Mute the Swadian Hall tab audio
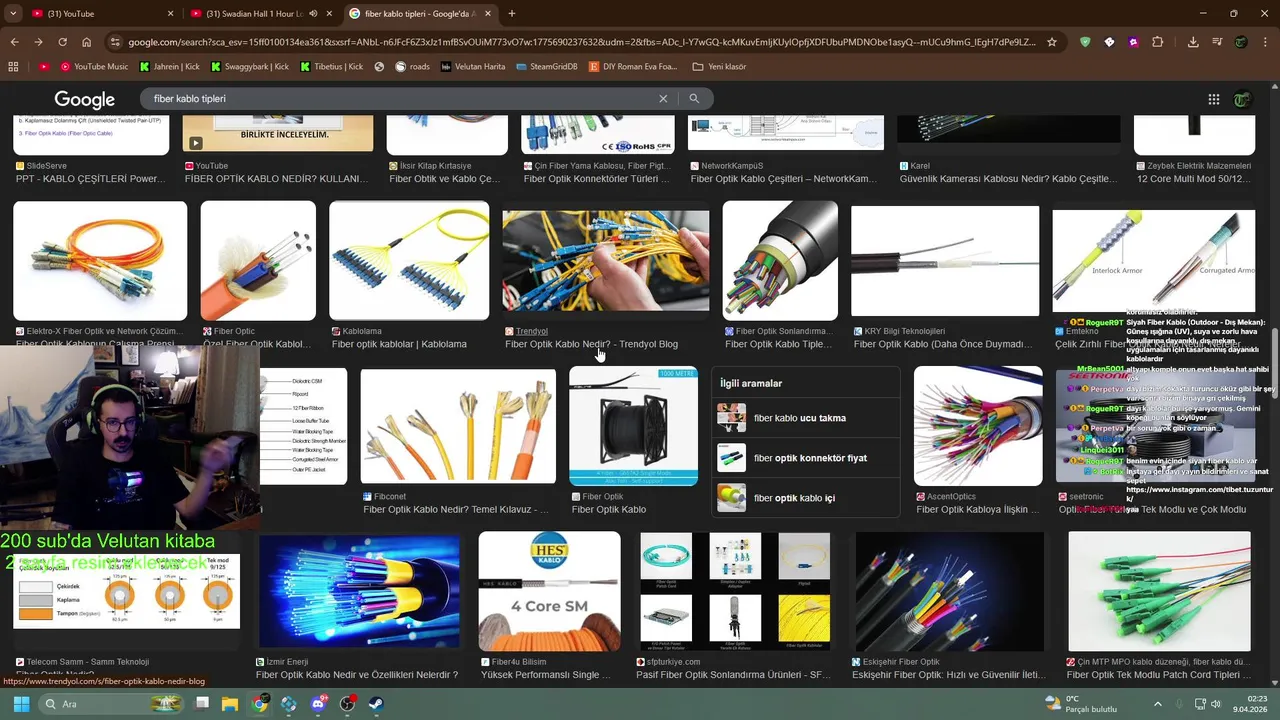This screenshot has width=1280, height=720. pos(313,14)
